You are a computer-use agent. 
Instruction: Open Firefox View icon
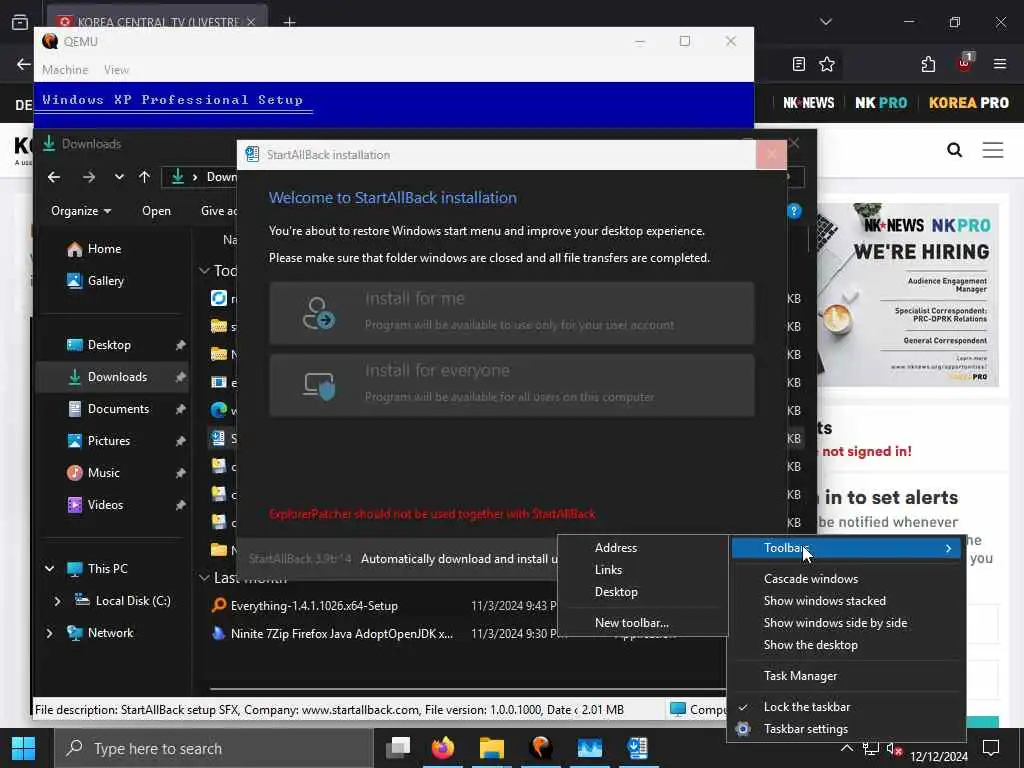(x=20, y=22)
